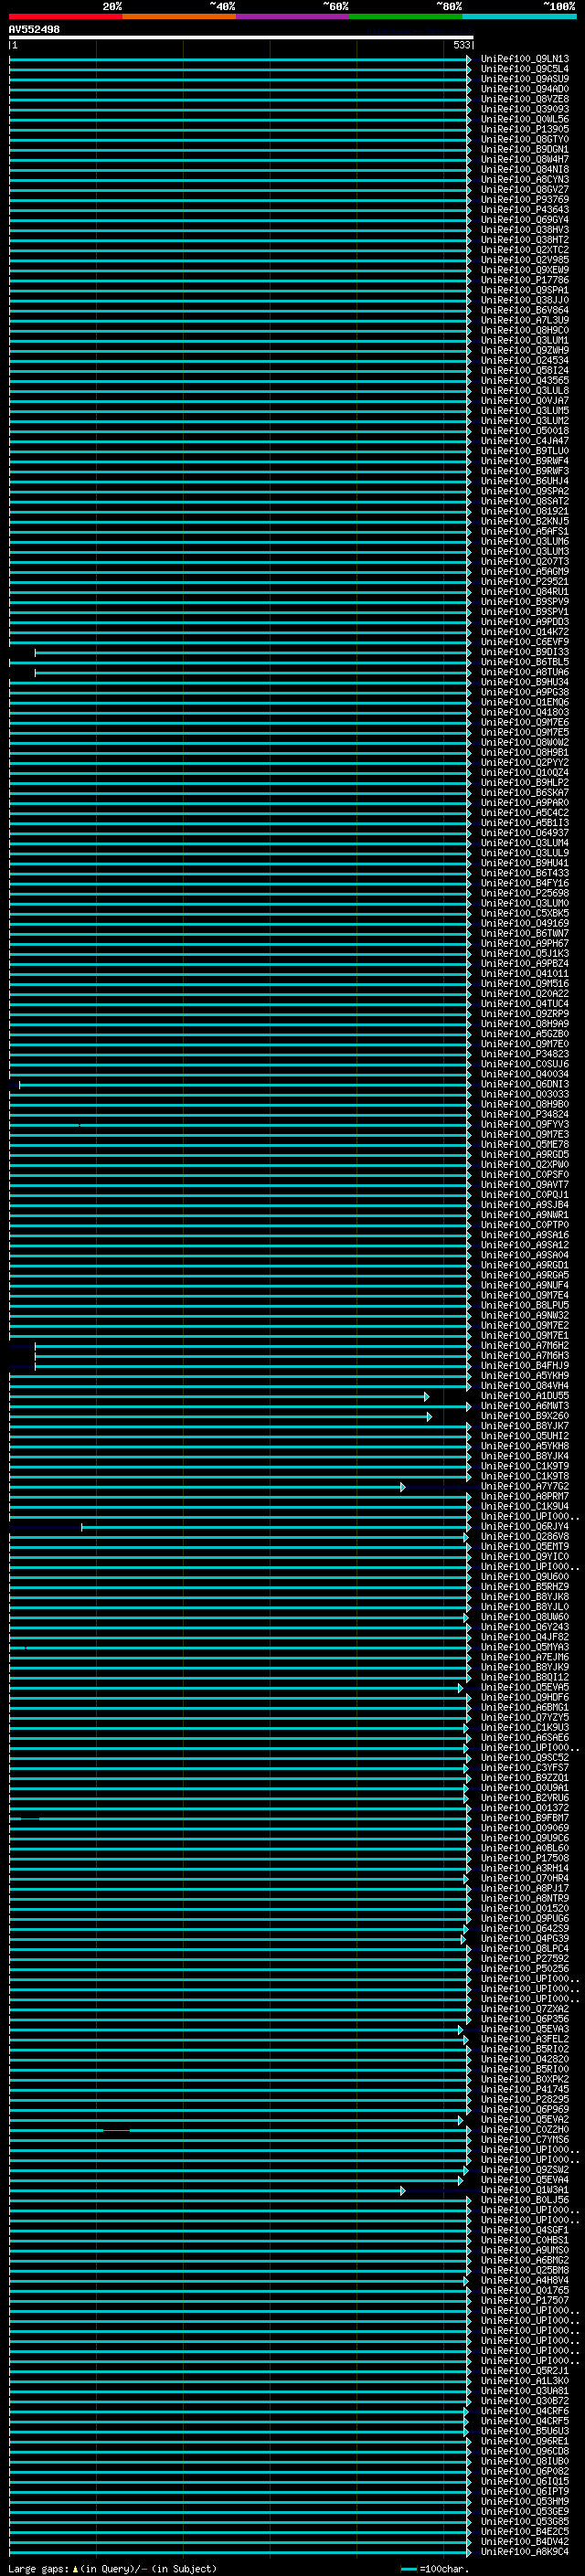Screen dimensions: 585x2576
Task: Click the UniRef100_B6V864 label
Action: [x=525, y=310]
